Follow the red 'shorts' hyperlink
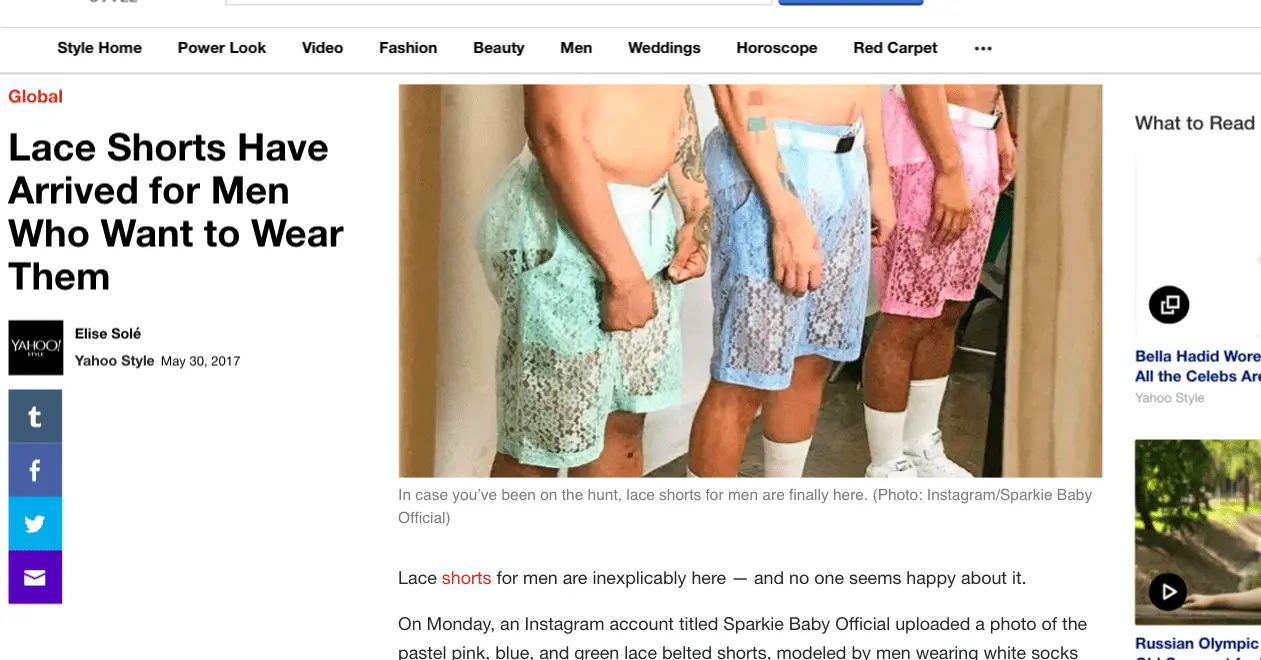Screen dimensions: 1261x660 click(466, 578)
